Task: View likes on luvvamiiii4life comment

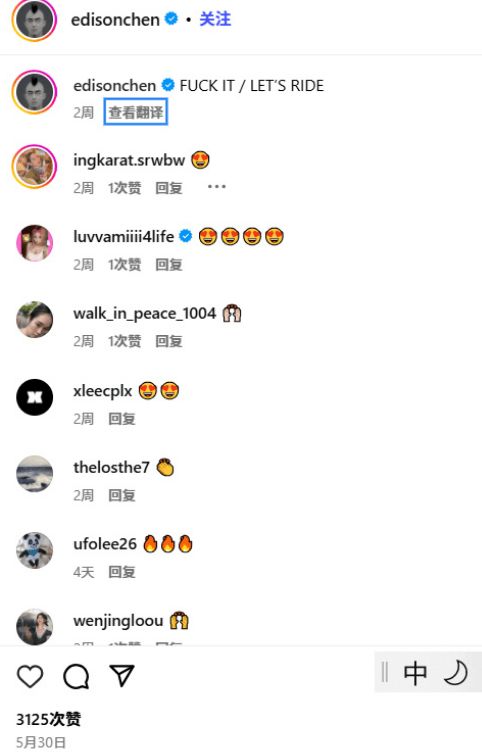Action: (125, 264)
